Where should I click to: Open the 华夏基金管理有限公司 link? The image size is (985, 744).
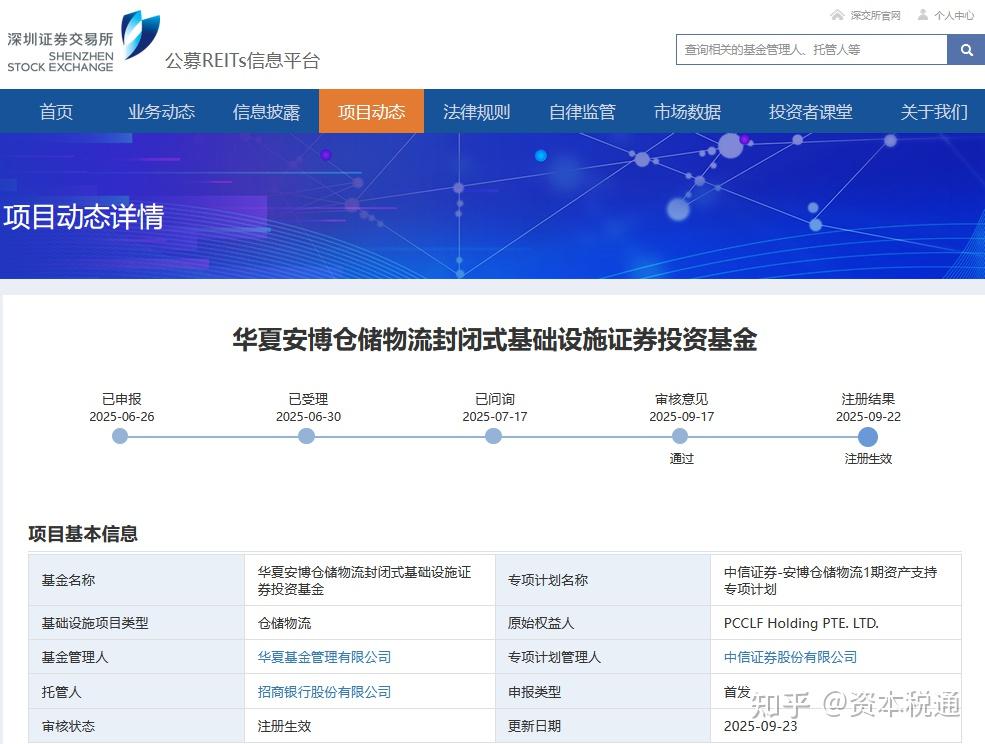[324, 657]
